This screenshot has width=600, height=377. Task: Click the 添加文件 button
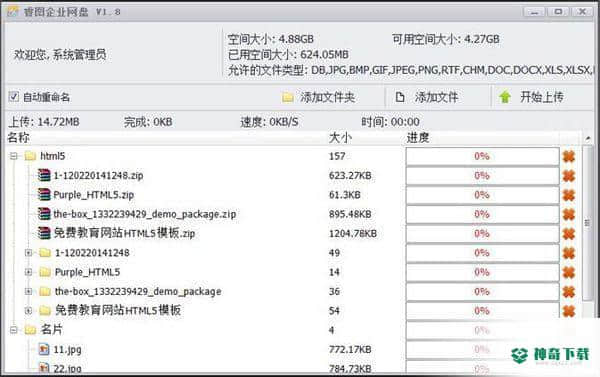[427, 97]
